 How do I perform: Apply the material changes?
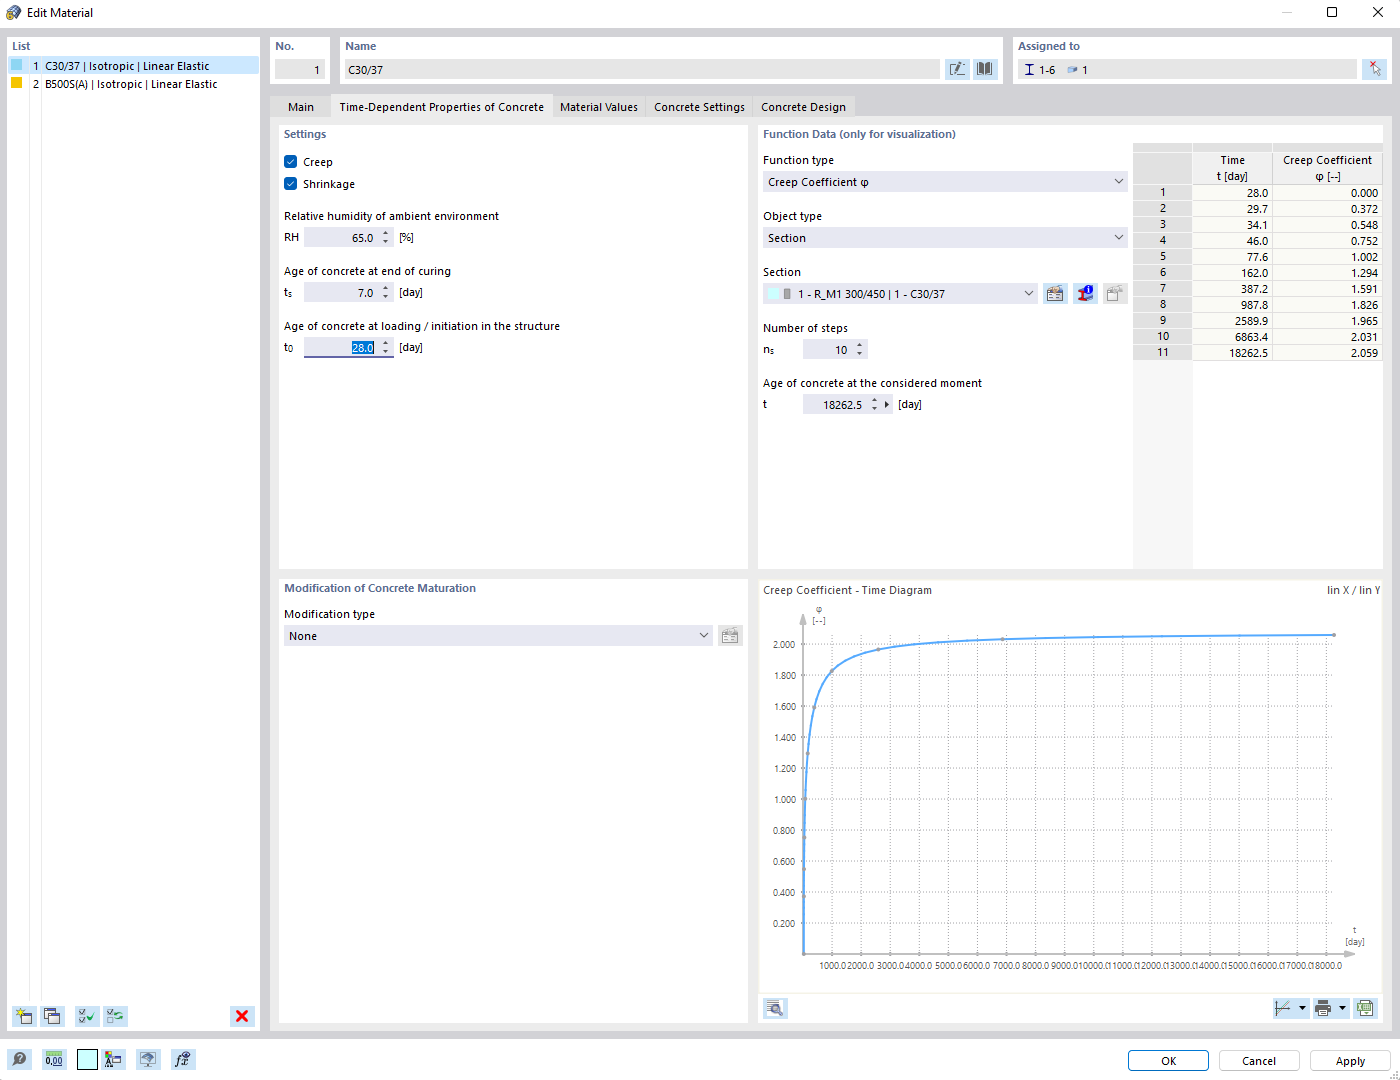(1350, 1060)
